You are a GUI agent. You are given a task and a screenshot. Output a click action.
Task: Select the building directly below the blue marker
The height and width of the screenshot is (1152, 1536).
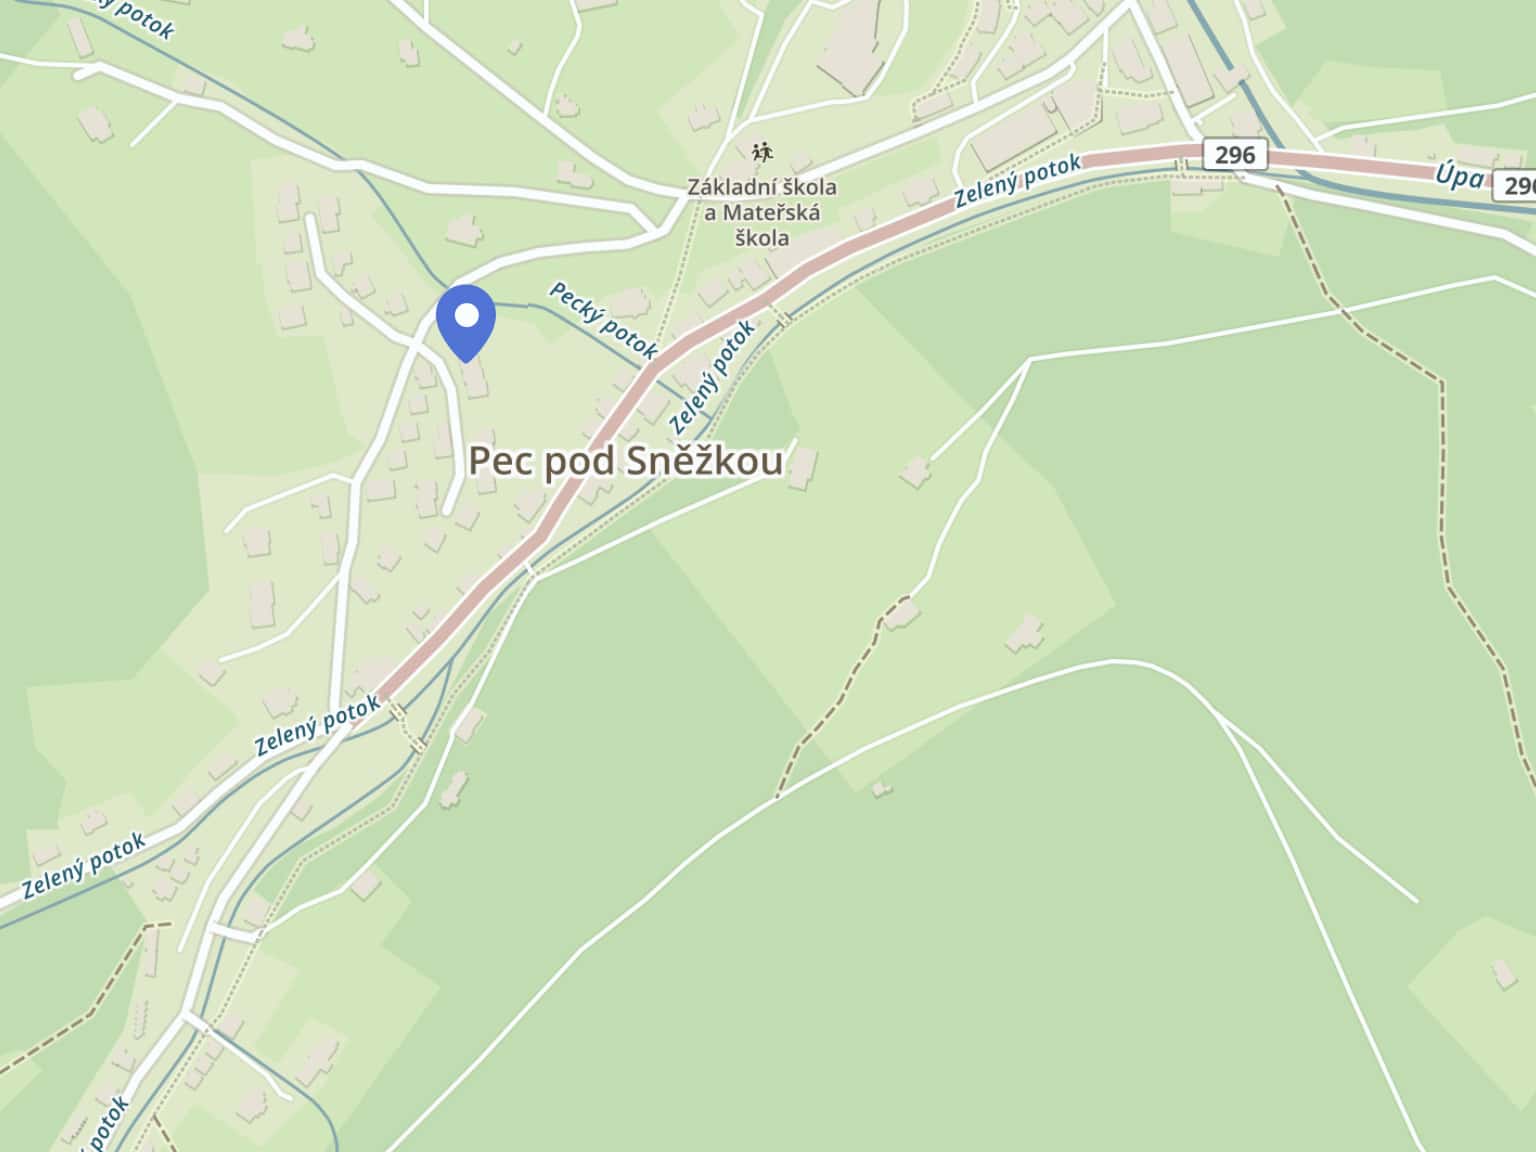pos(474,378)
